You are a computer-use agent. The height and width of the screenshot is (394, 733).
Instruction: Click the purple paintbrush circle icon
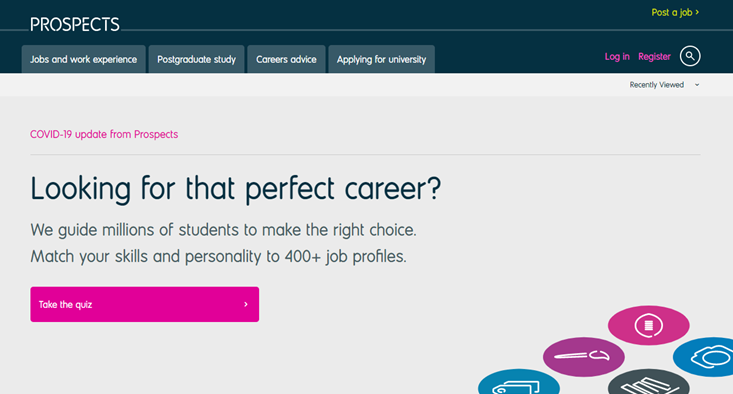[583, 357]
